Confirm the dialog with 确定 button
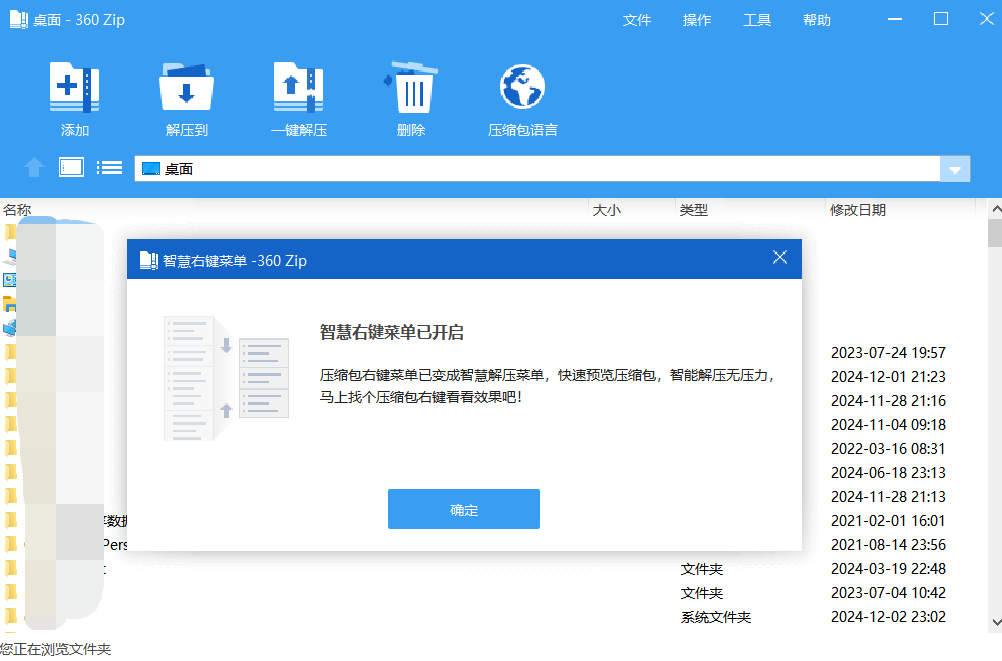This screenshot has height=661, width=1002. coord(464,509)
